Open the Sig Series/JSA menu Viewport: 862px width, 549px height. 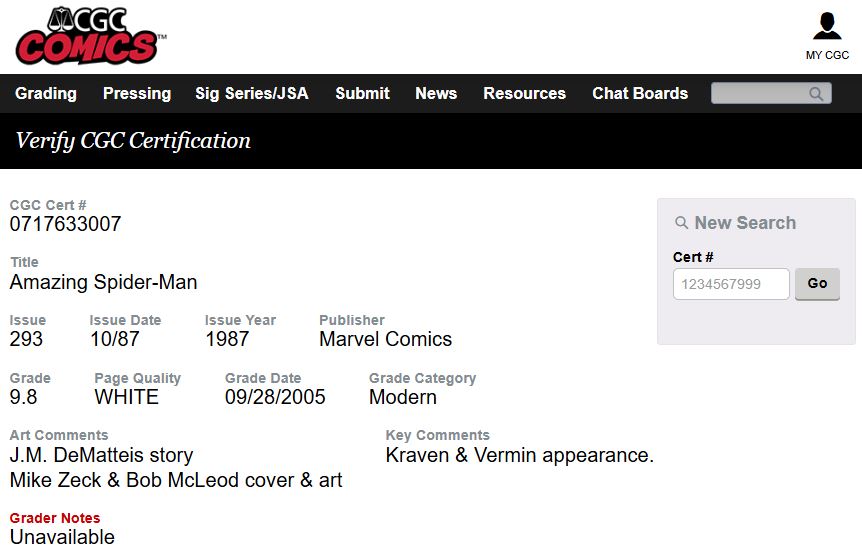point(252,93)
